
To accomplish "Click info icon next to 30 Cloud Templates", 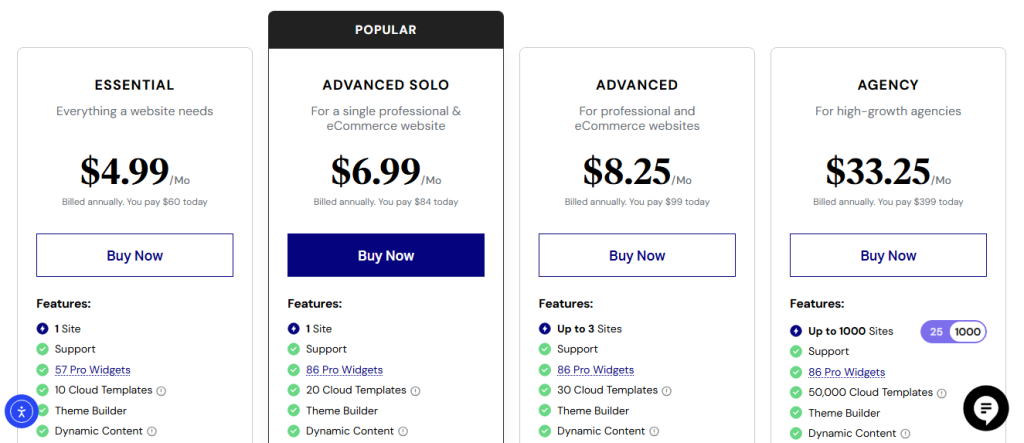I will [667, 391].
